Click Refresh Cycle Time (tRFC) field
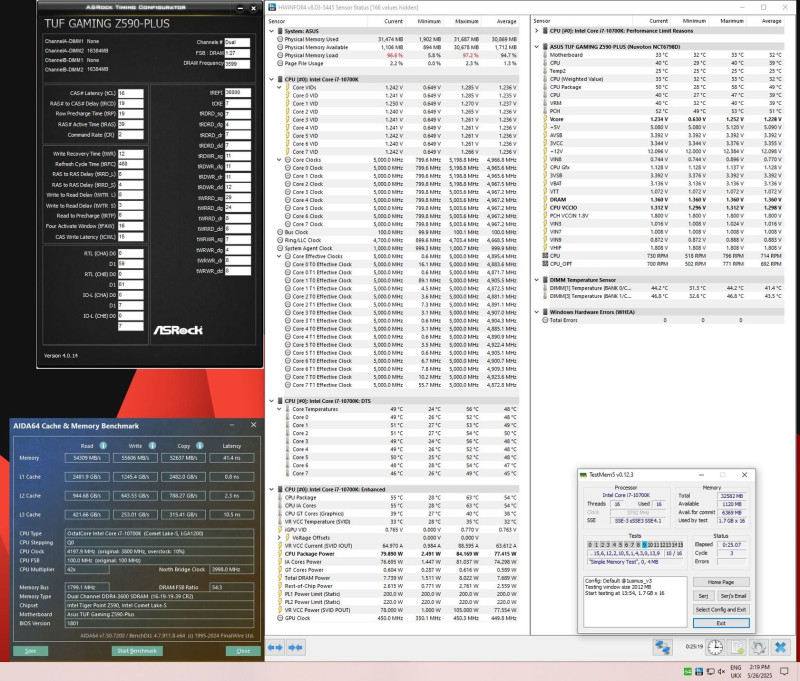The width and height of the screenshot is (800, 681). [131, 164]
